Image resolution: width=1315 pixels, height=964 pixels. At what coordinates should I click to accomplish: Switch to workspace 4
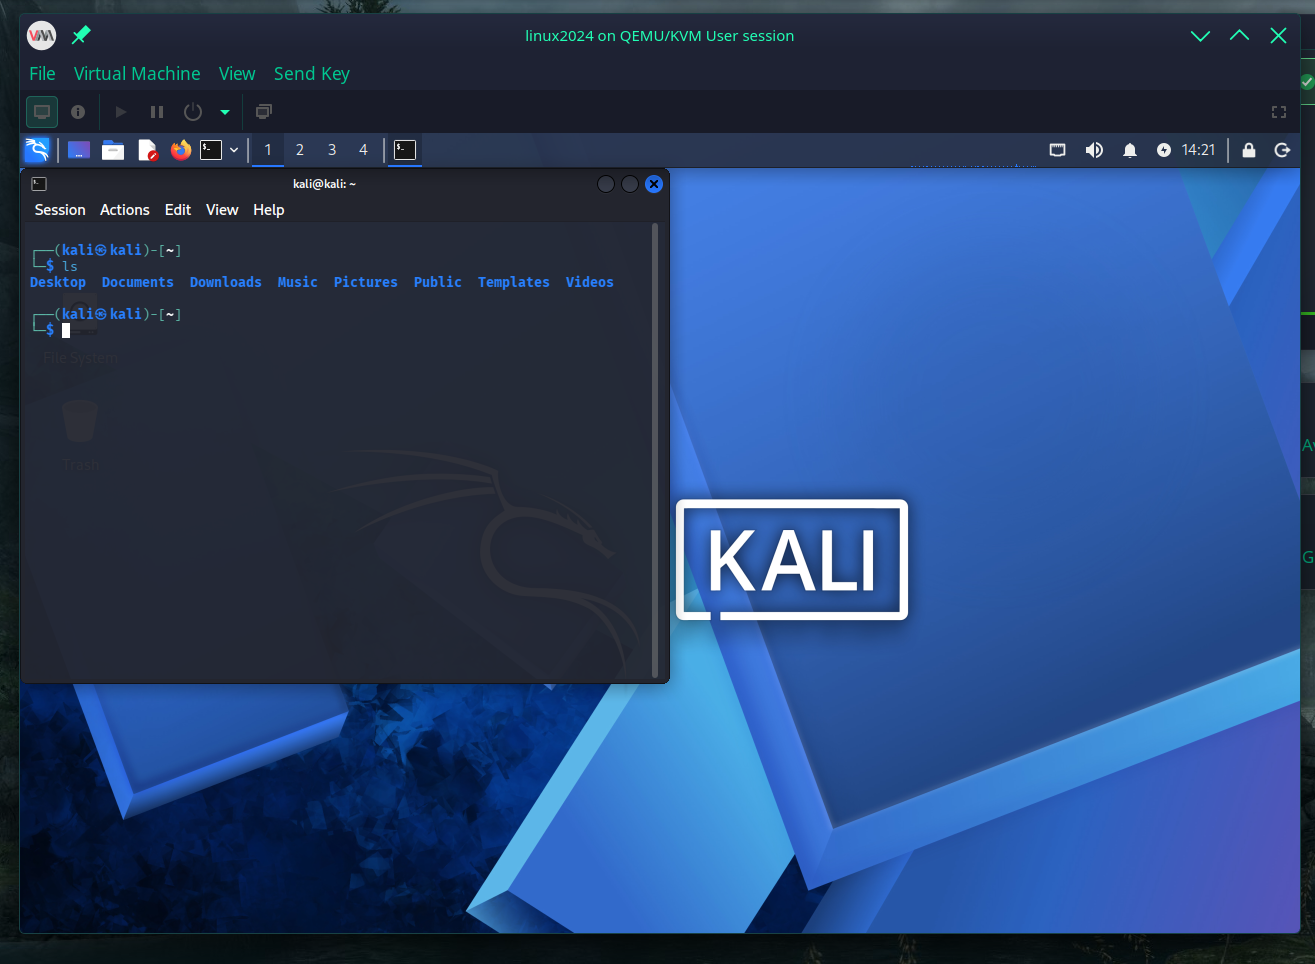363,150
